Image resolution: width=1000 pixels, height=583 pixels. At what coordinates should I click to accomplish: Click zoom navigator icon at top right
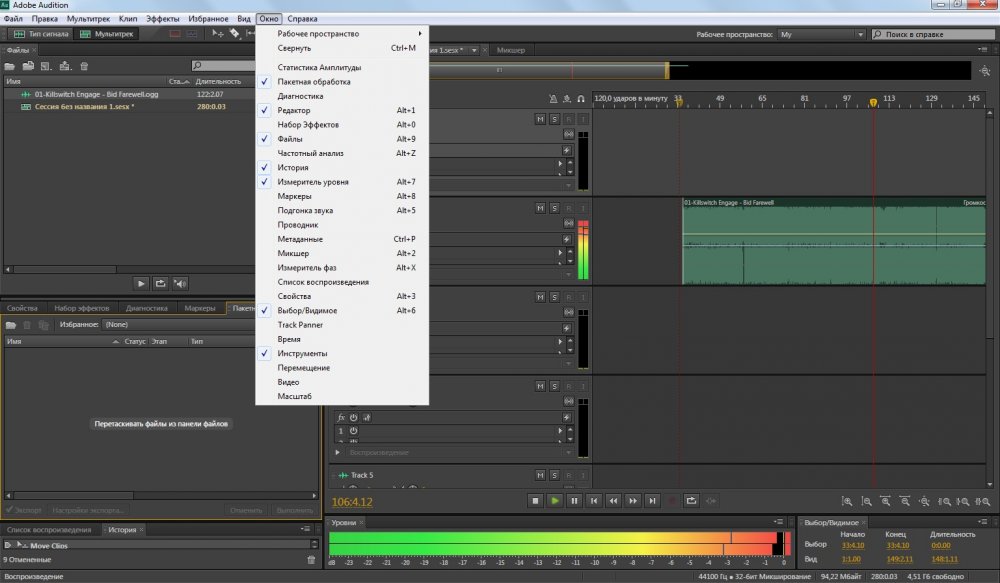coord(985,71)
